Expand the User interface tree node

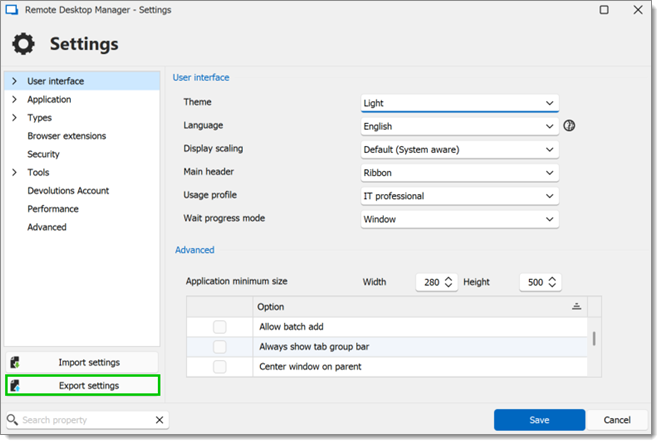[x=14, y=81]
